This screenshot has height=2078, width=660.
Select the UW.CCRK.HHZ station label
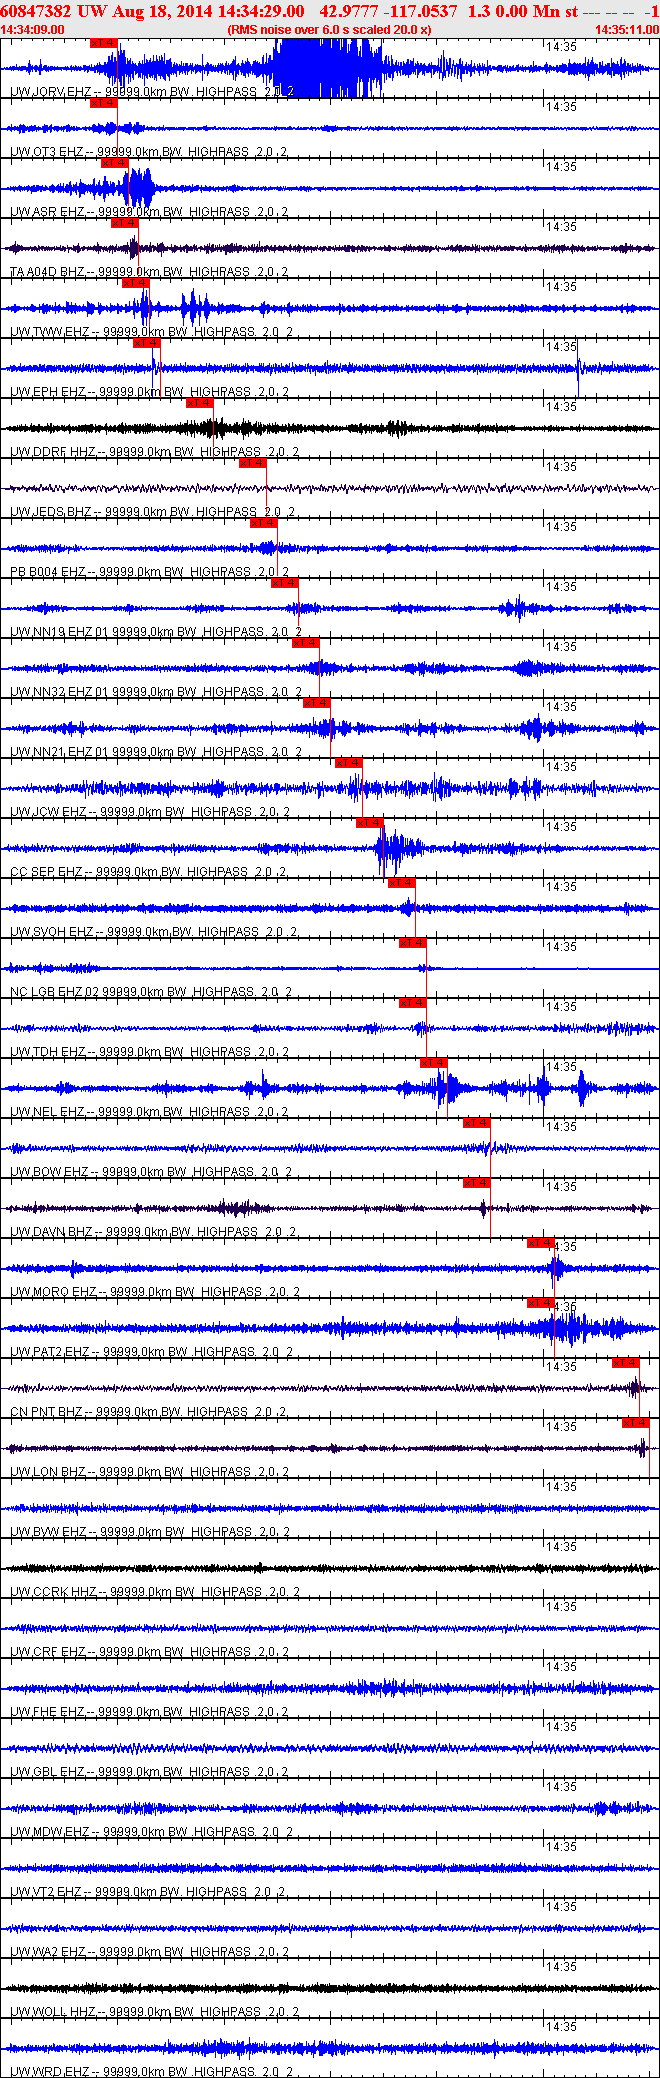154,1592
